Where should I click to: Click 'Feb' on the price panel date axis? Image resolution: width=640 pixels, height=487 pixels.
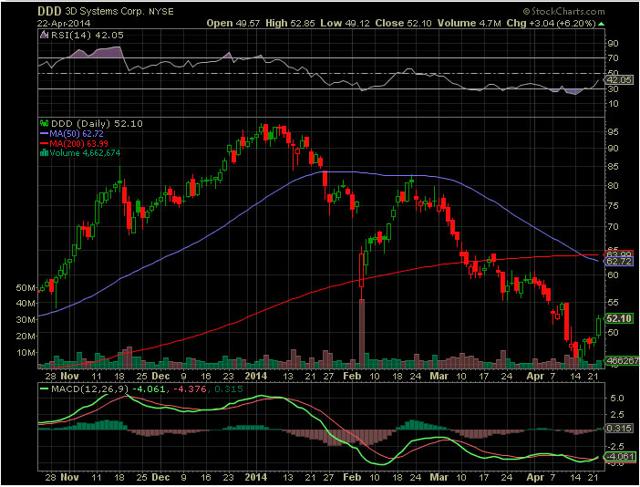352,376
